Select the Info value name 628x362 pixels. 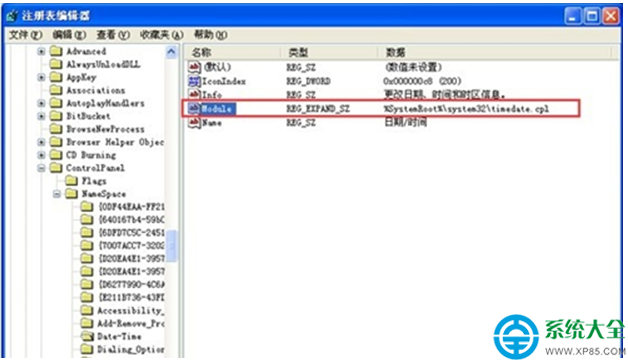[212, 95]
